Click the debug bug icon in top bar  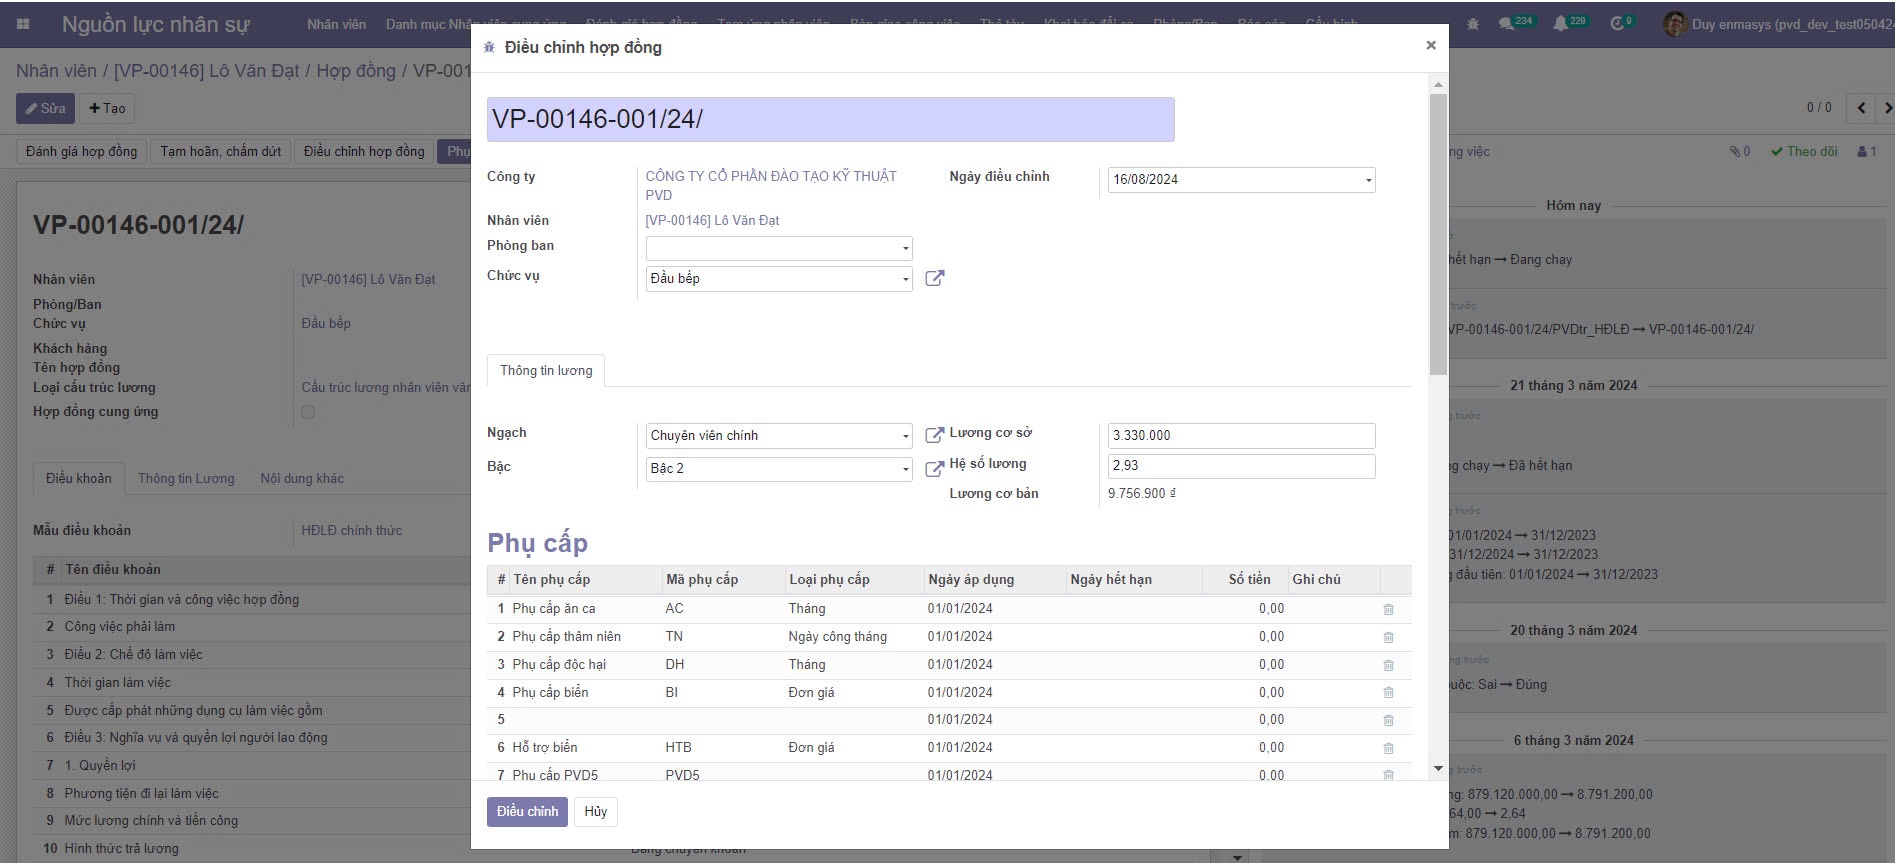[x=1473, y=24]
